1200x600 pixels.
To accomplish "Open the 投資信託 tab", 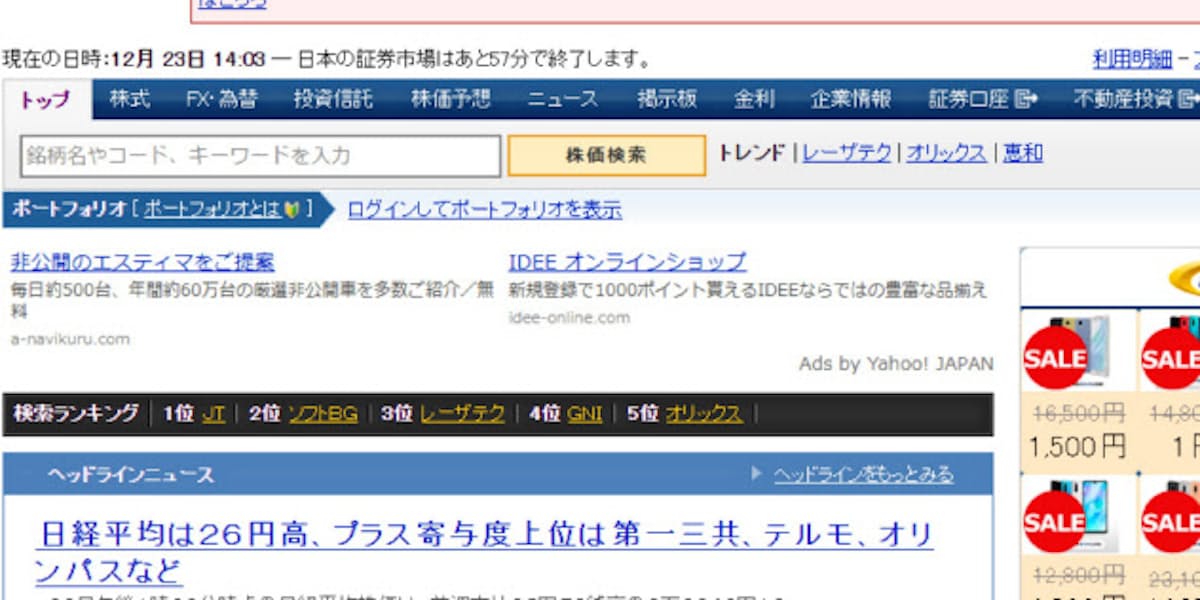I will (333, 100).
